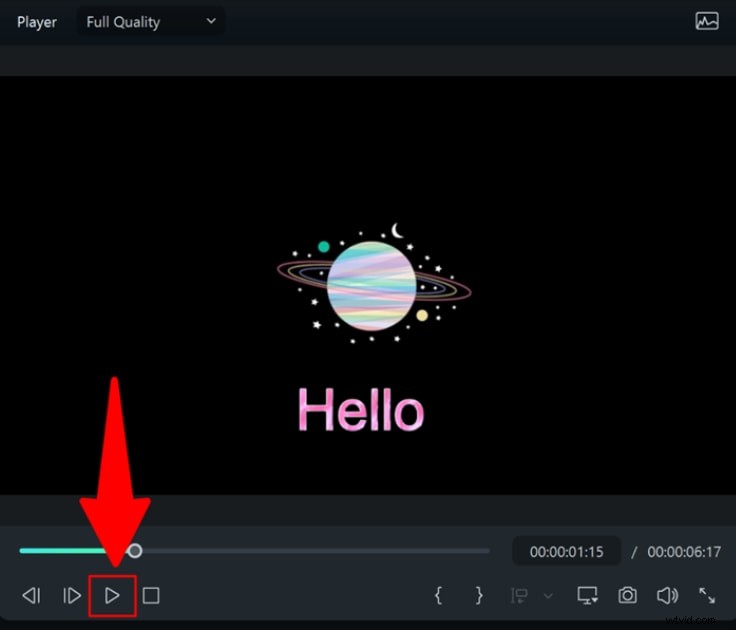
Task: Click the add-to-timeline marker icon
Action: pos(519,596)
